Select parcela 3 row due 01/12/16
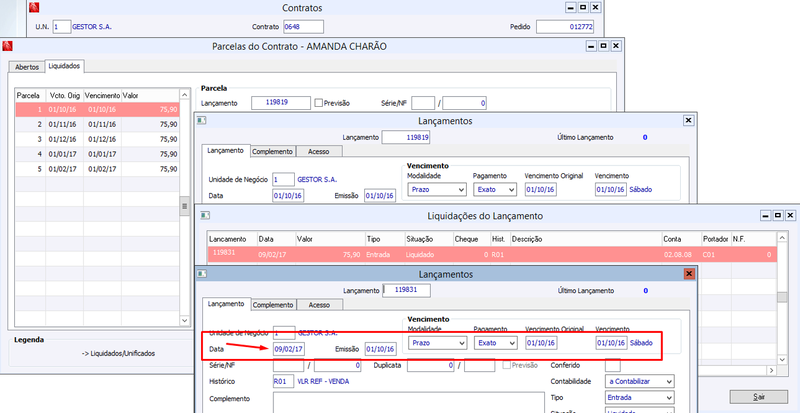This screenshot has height=413, width=800. (x=97, y=139)
